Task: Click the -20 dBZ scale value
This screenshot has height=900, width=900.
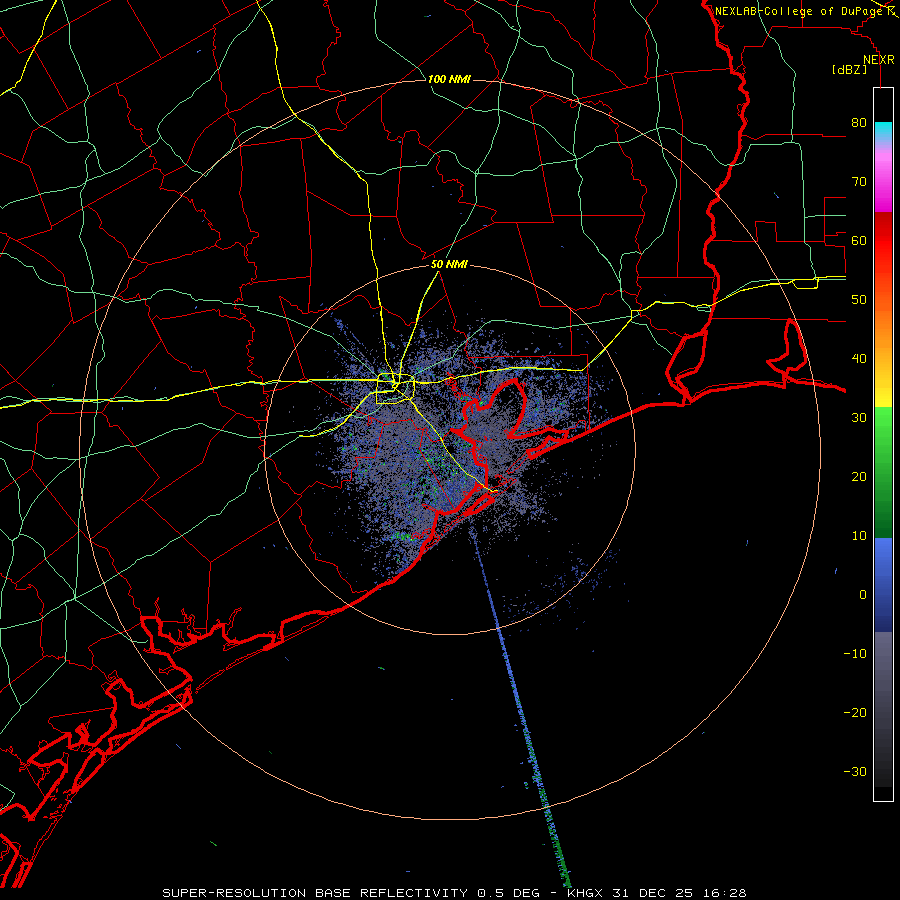Action: tap(855, 712)
